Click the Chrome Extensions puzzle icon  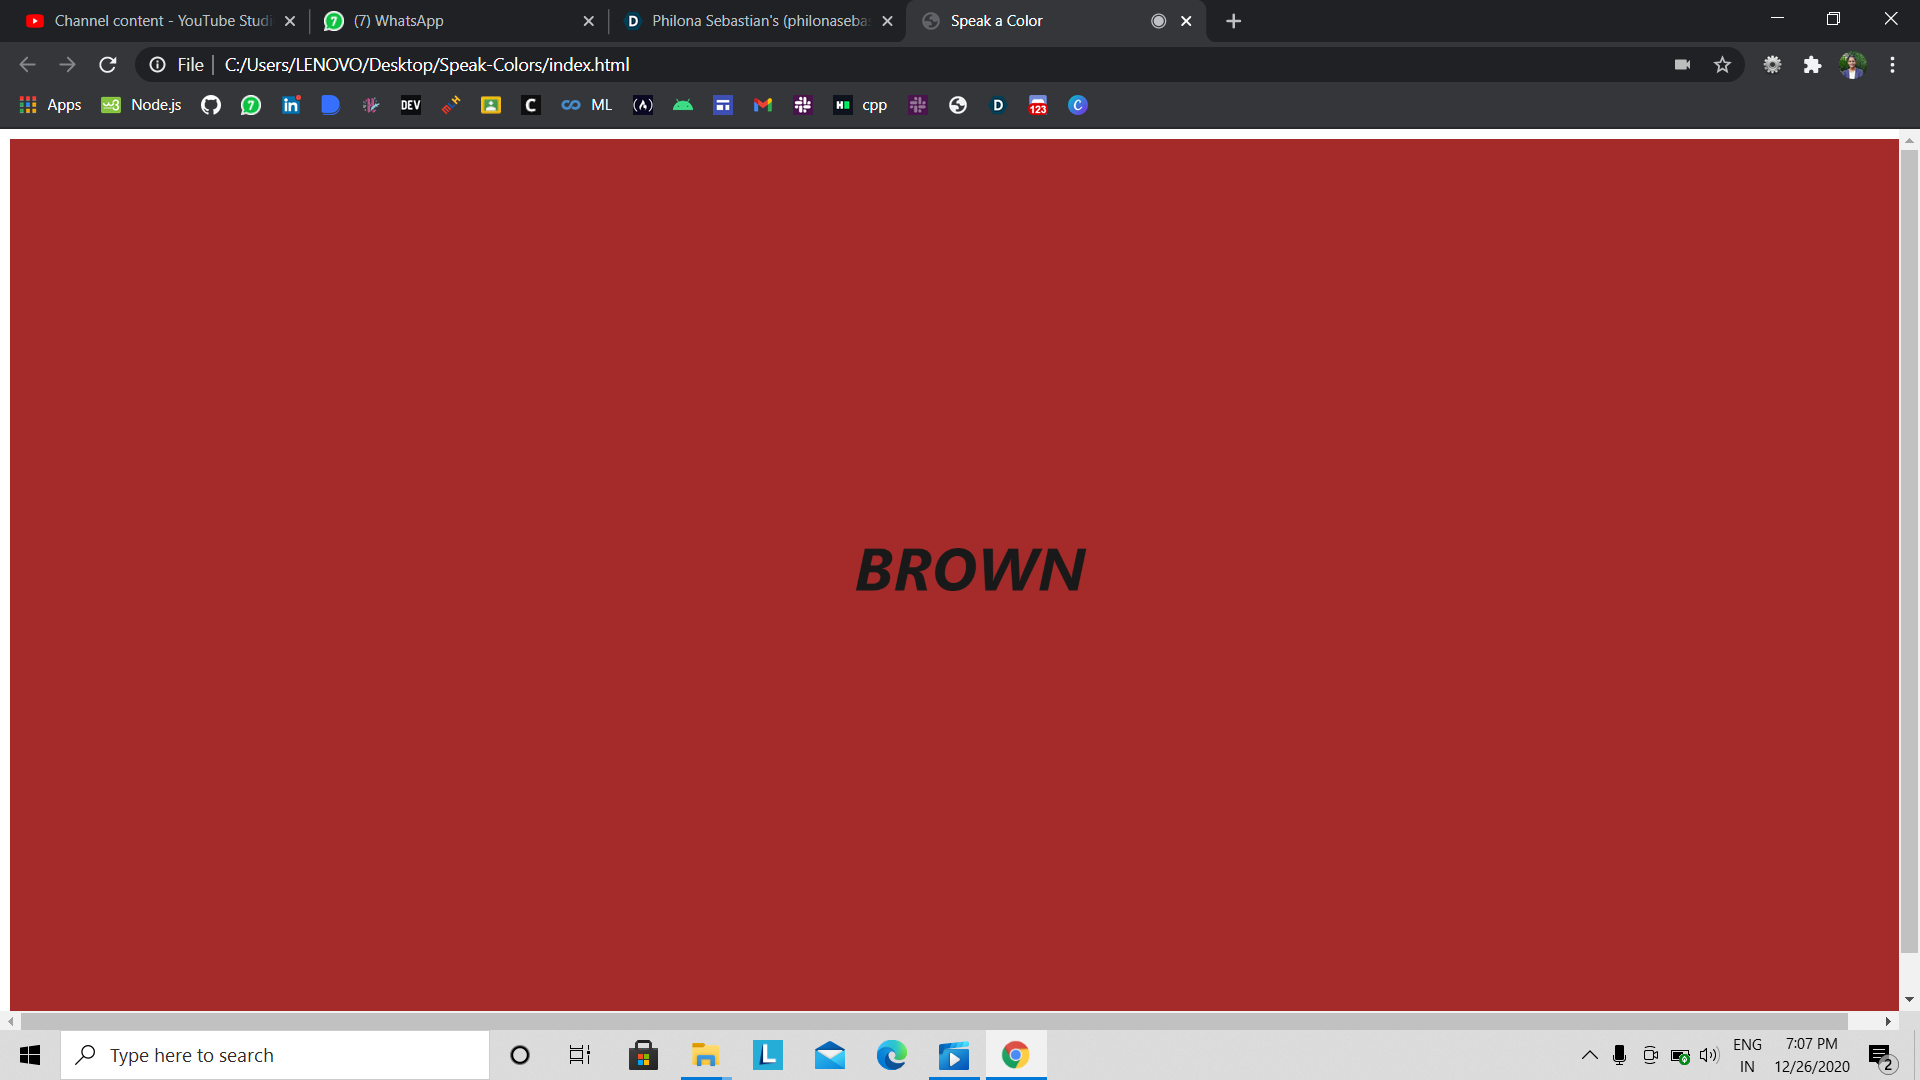tap(1812, 65)
